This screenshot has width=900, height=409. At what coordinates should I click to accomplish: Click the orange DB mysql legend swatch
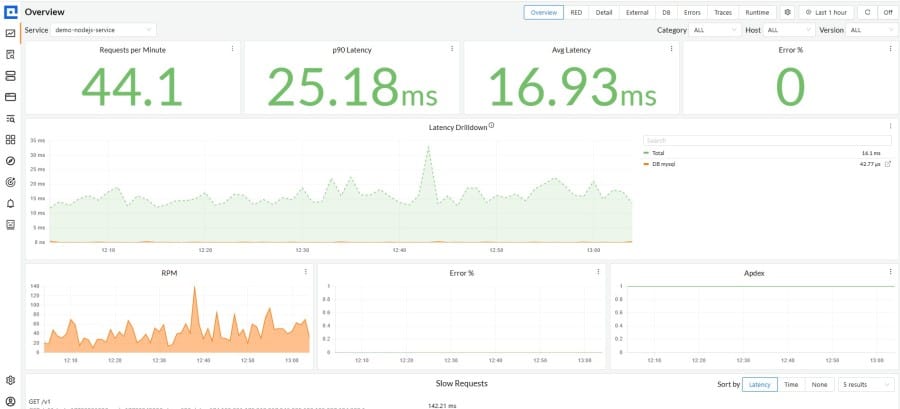(646, 164)
